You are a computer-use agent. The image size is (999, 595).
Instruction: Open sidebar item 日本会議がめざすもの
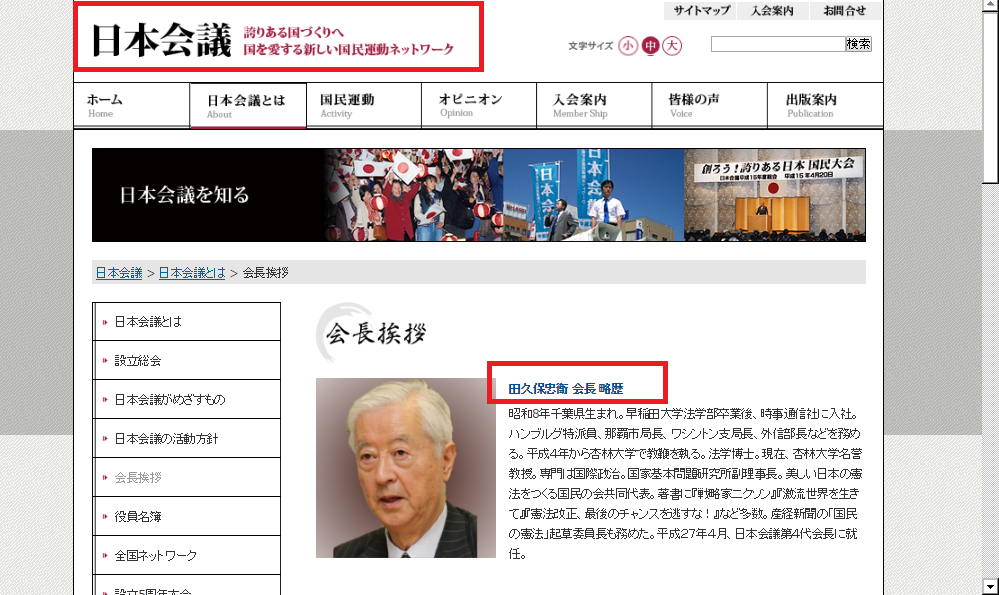186,399
